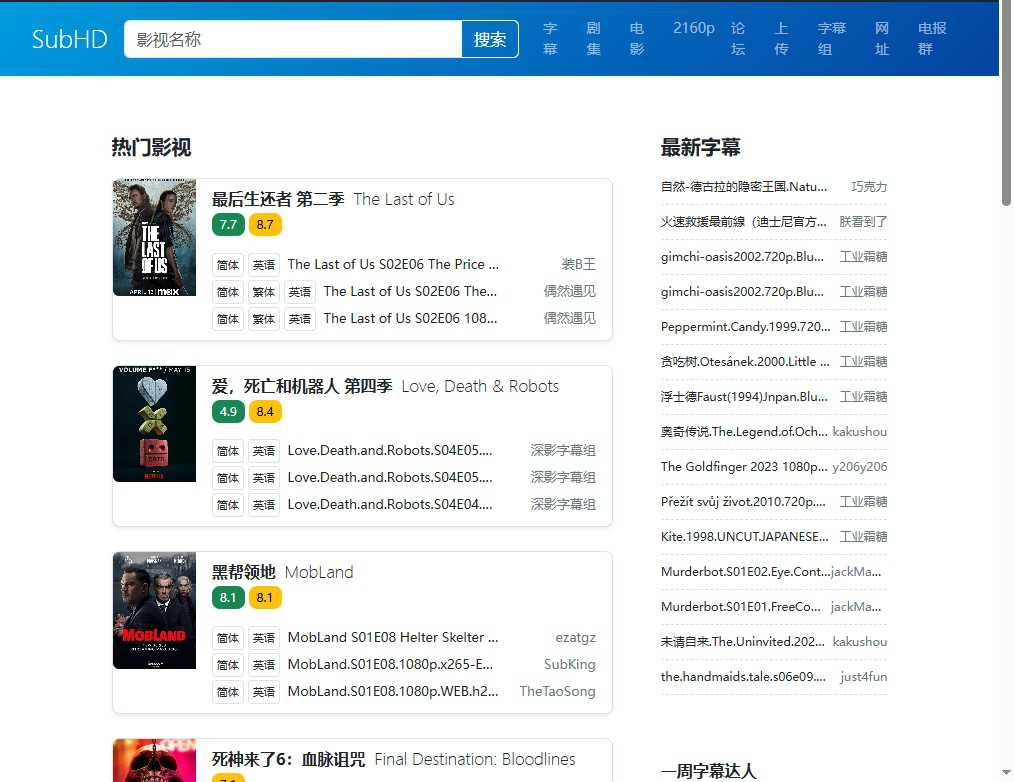
Task: Open the 2160p category
Action: click(x=693, y=29)
